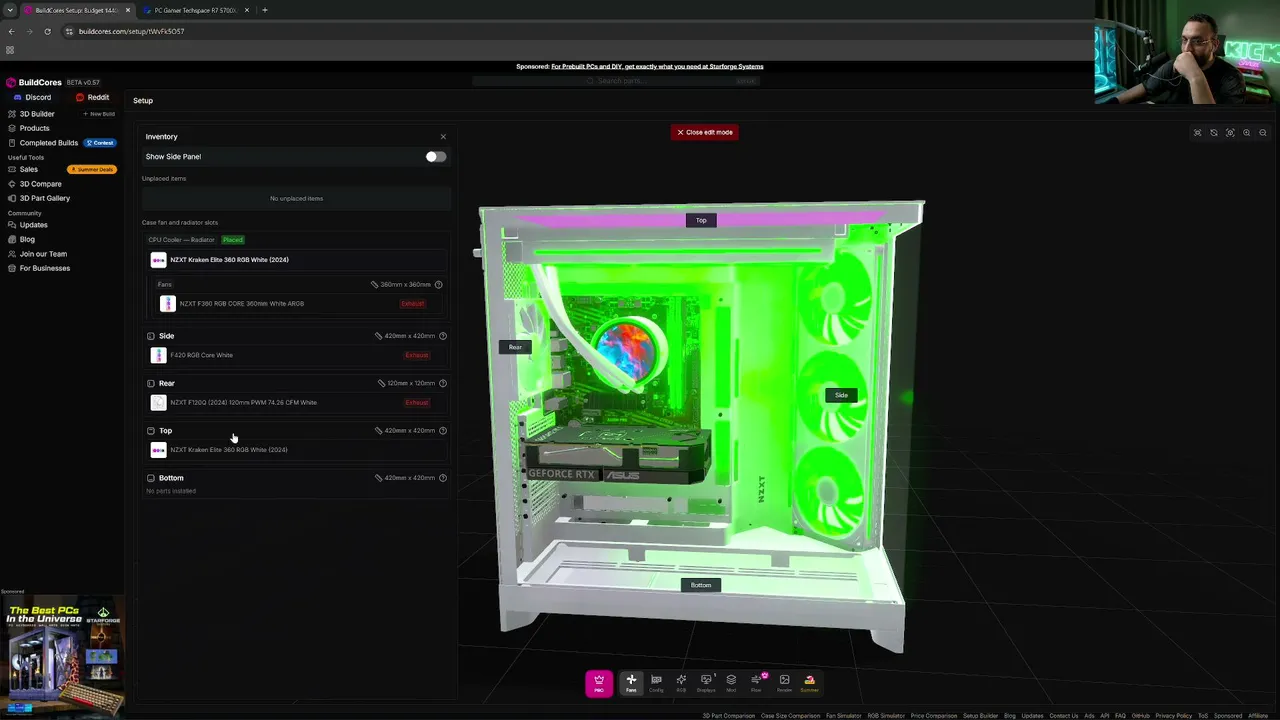The height and width of the screenshot is (720, 1280).
Task: Toggle the Exhaust badge for NZXT F360 fans
Action: click(413, 304)
